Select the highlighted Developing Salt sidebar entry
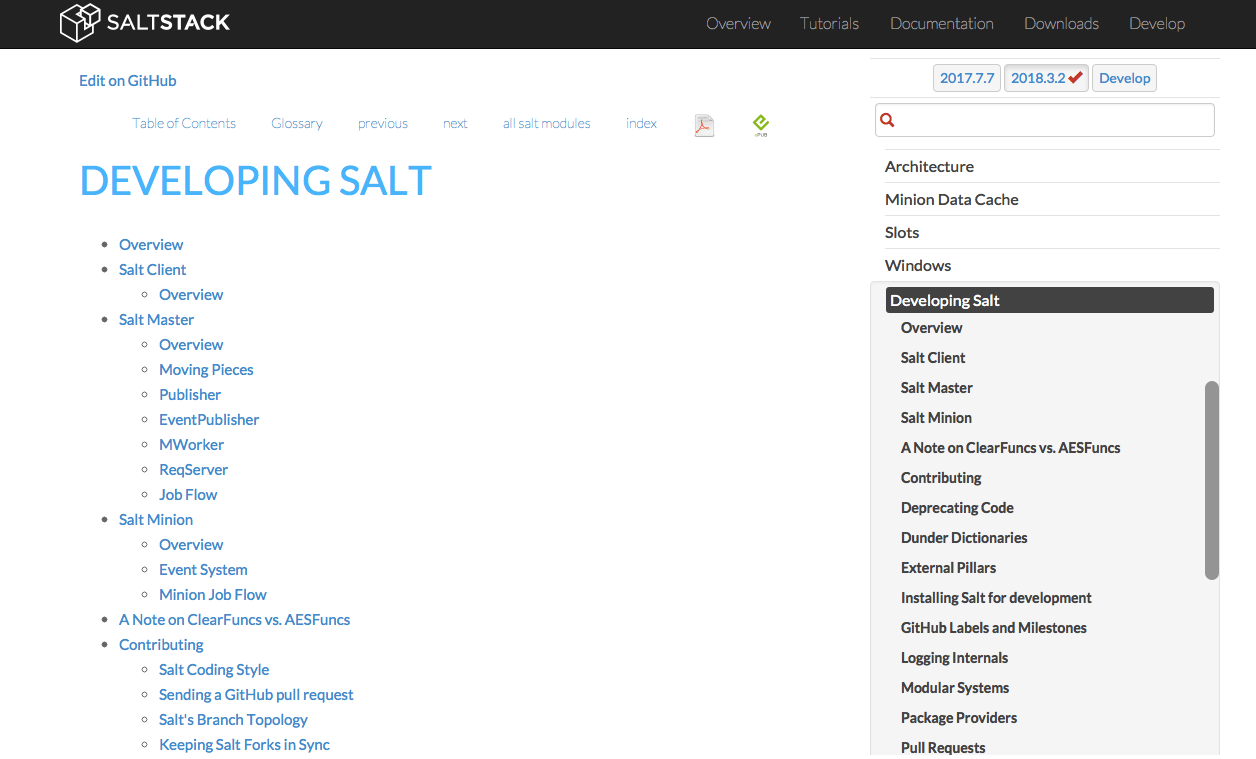This screenshot has height=759, width=1256. pyautogui.click(x=1049, y=300)
